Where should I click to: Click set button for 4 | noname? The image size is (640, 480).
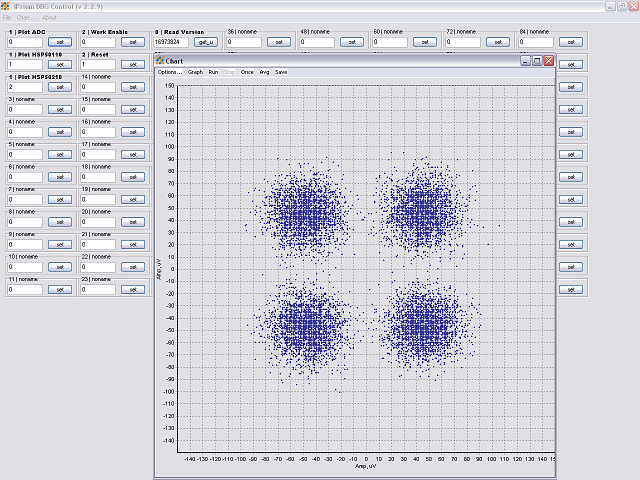[60, 132]
